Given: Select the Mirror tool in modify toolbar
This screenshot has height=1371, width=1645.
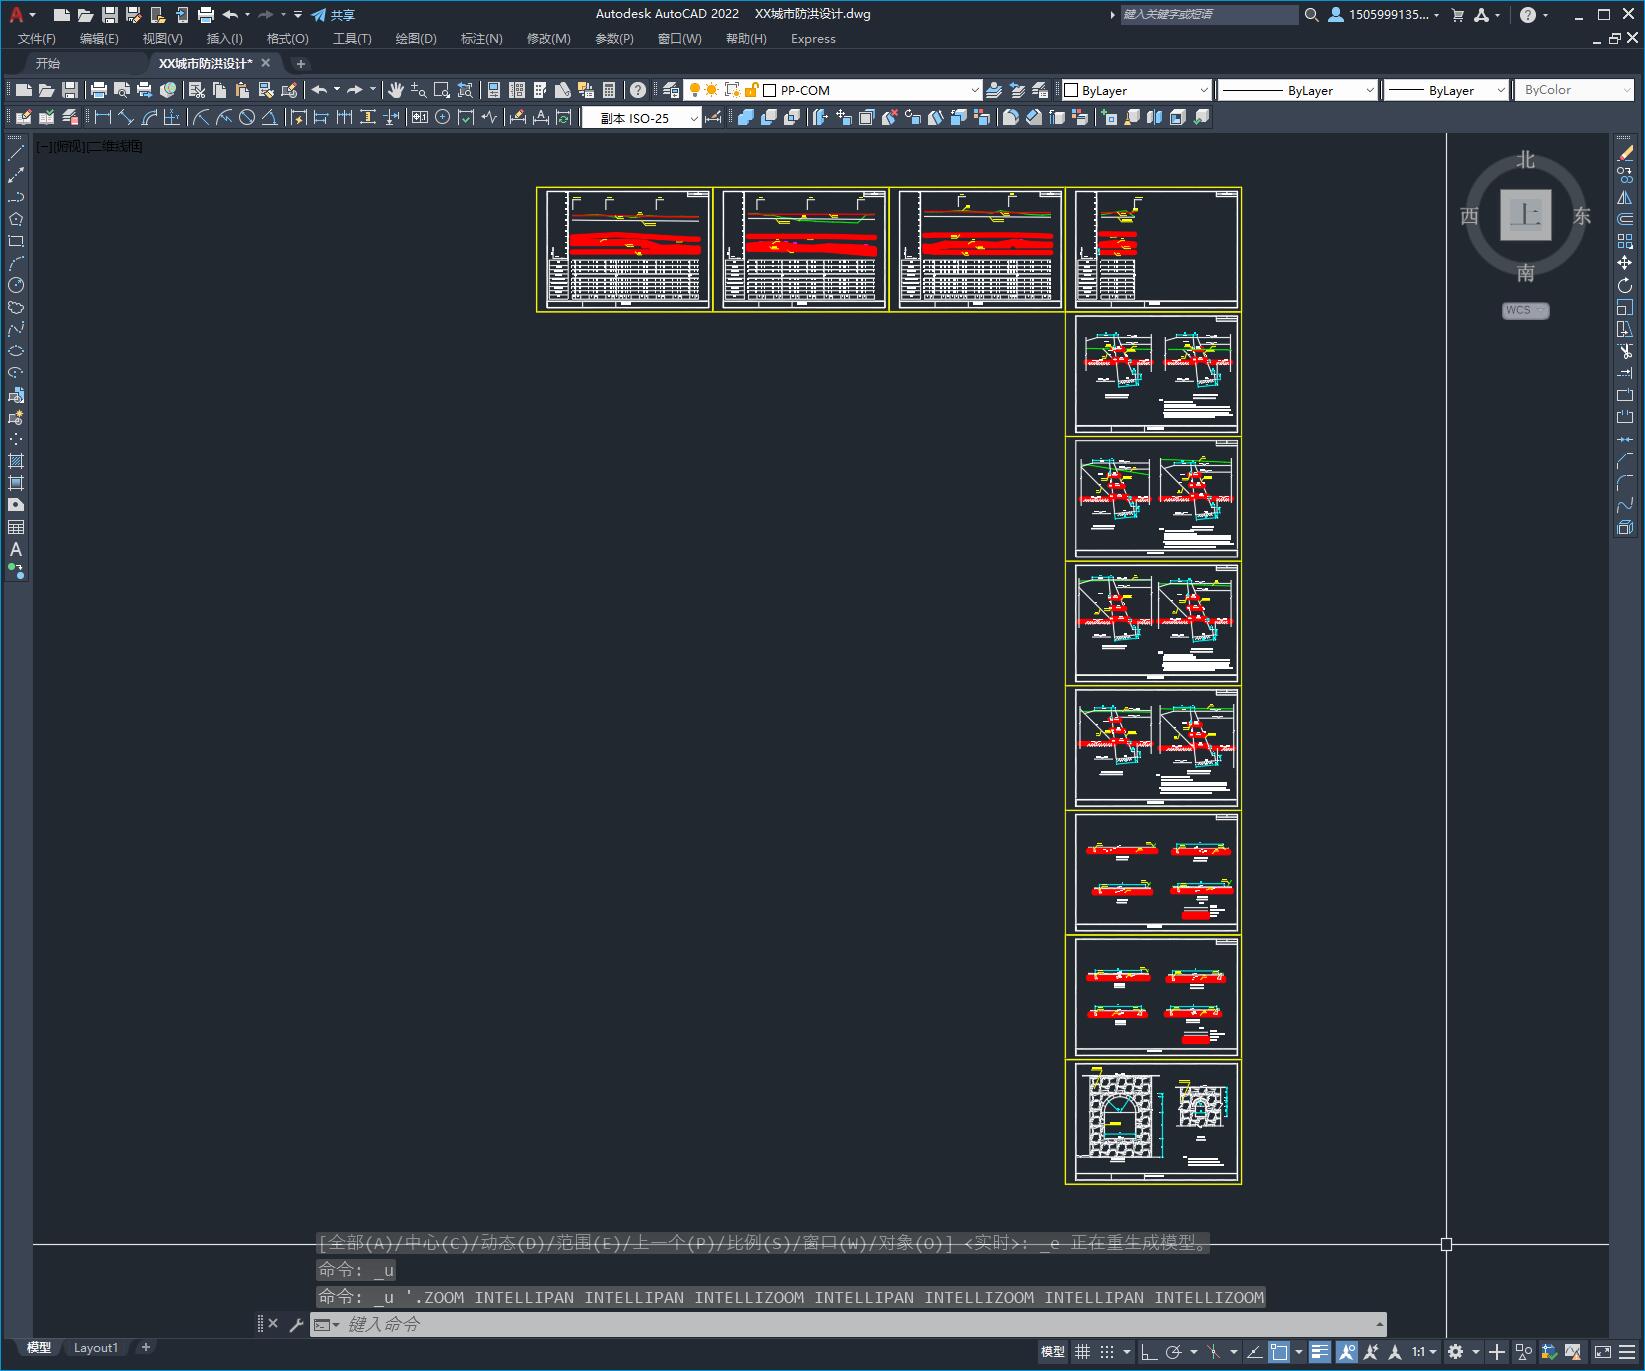Looking at the screenshot, I should tap(1625, 197).
